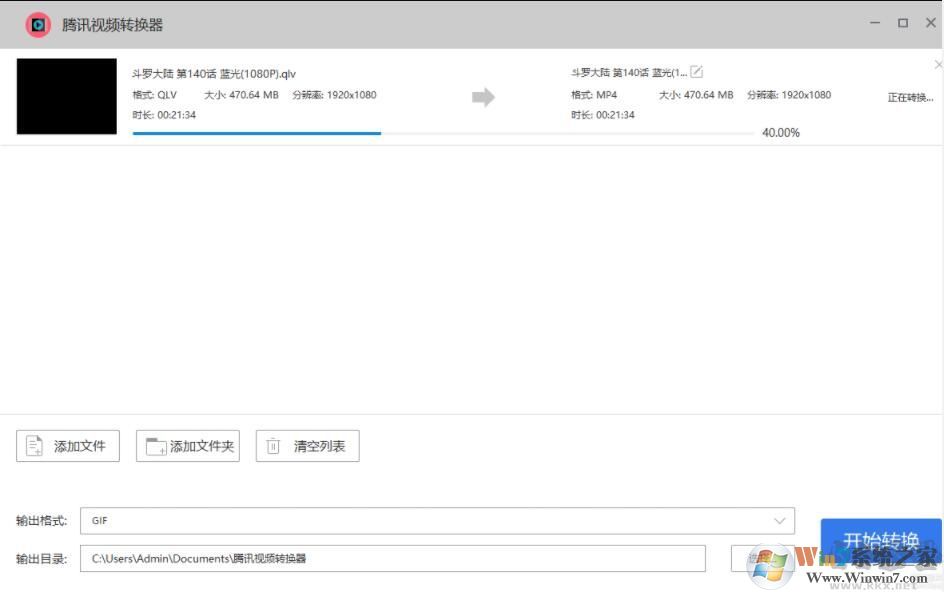
Task: Click the 开始转换 blue button
Action: click(x=881, y=540)
